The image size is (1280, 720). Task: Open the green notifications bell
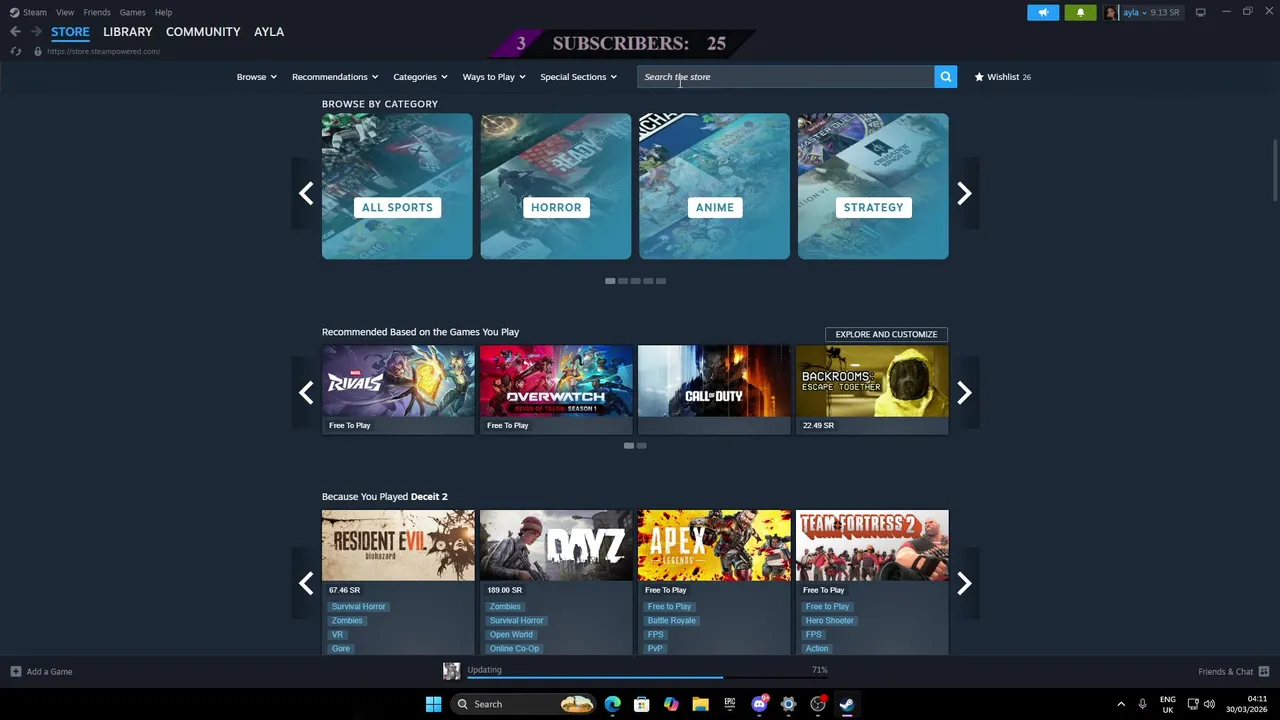1080,12
